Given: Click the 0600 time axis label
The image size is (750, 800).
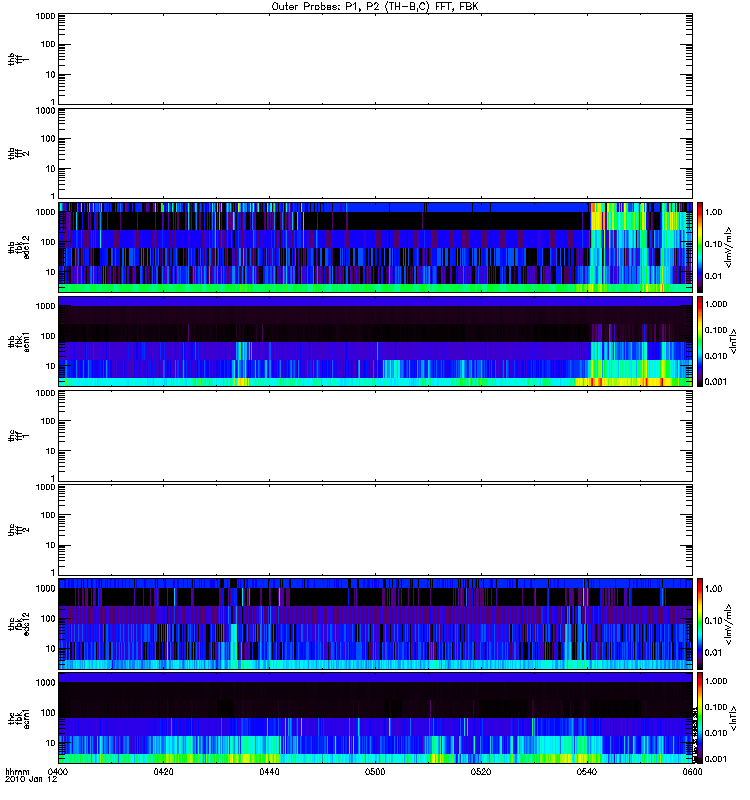Looking at the screenshot, I should pyautogui.click(x=692, y=772).
